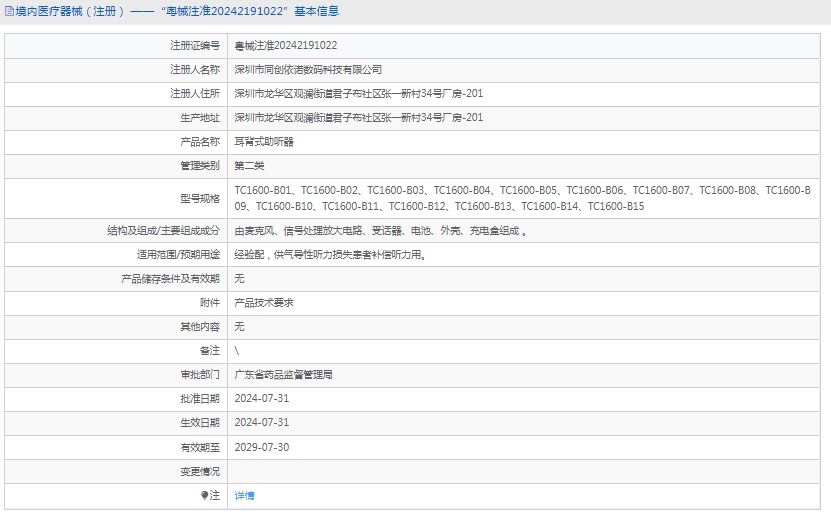Click the 注册证编号 row label
The height and width of the screenshot is (514, 831).
coord(194,46)
